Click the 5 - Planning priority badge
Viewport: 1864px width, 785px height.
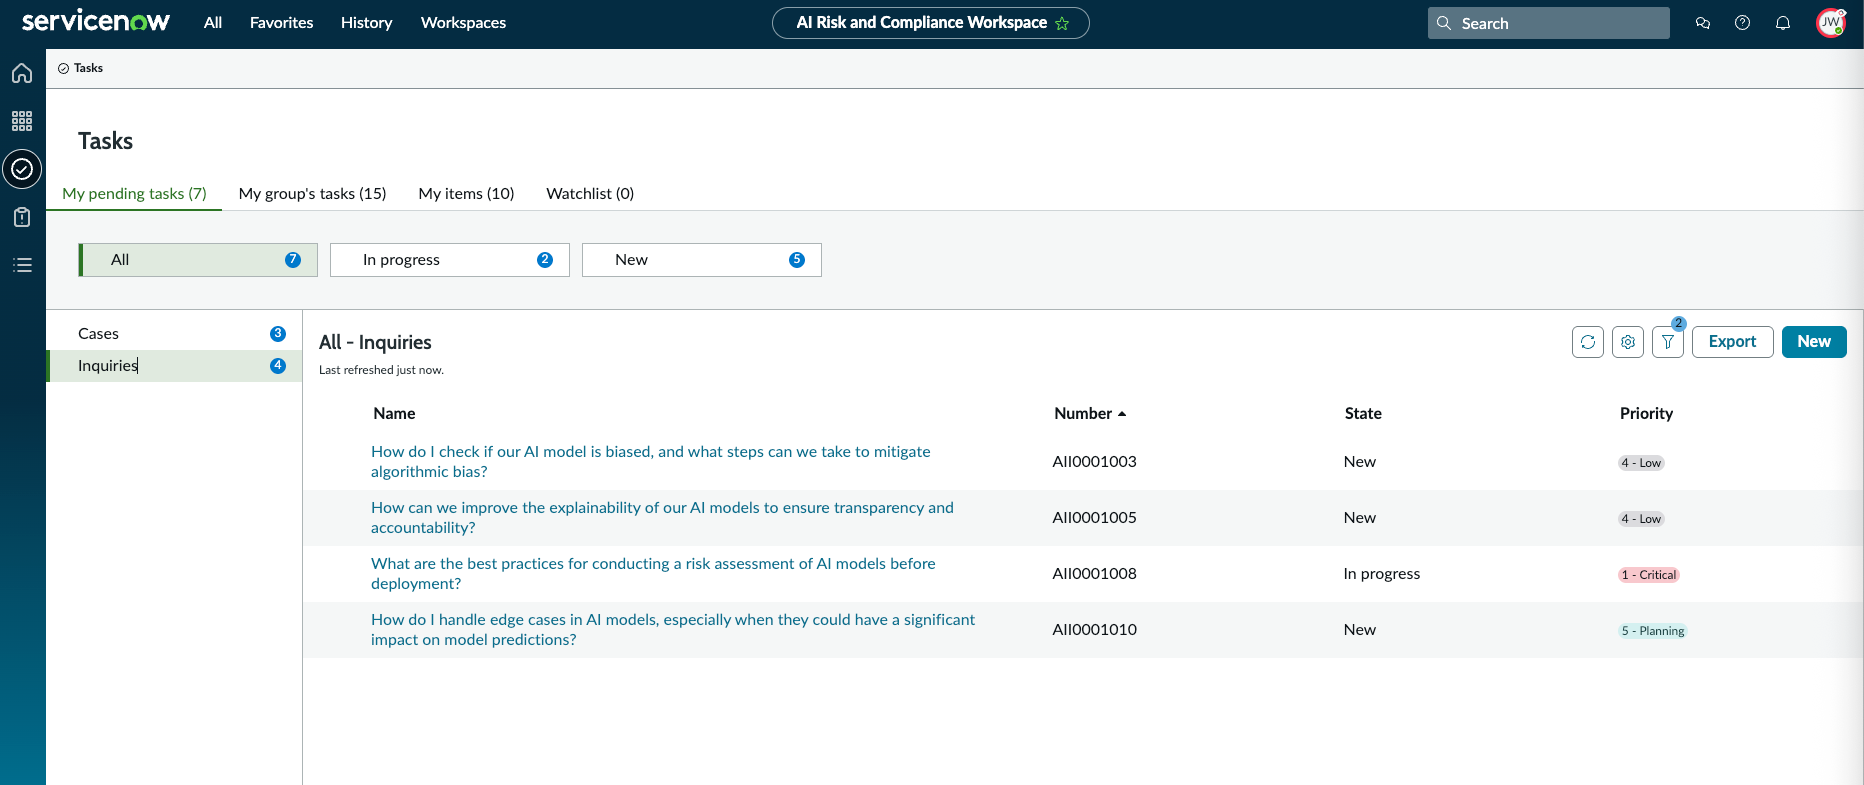[1653, 631]
